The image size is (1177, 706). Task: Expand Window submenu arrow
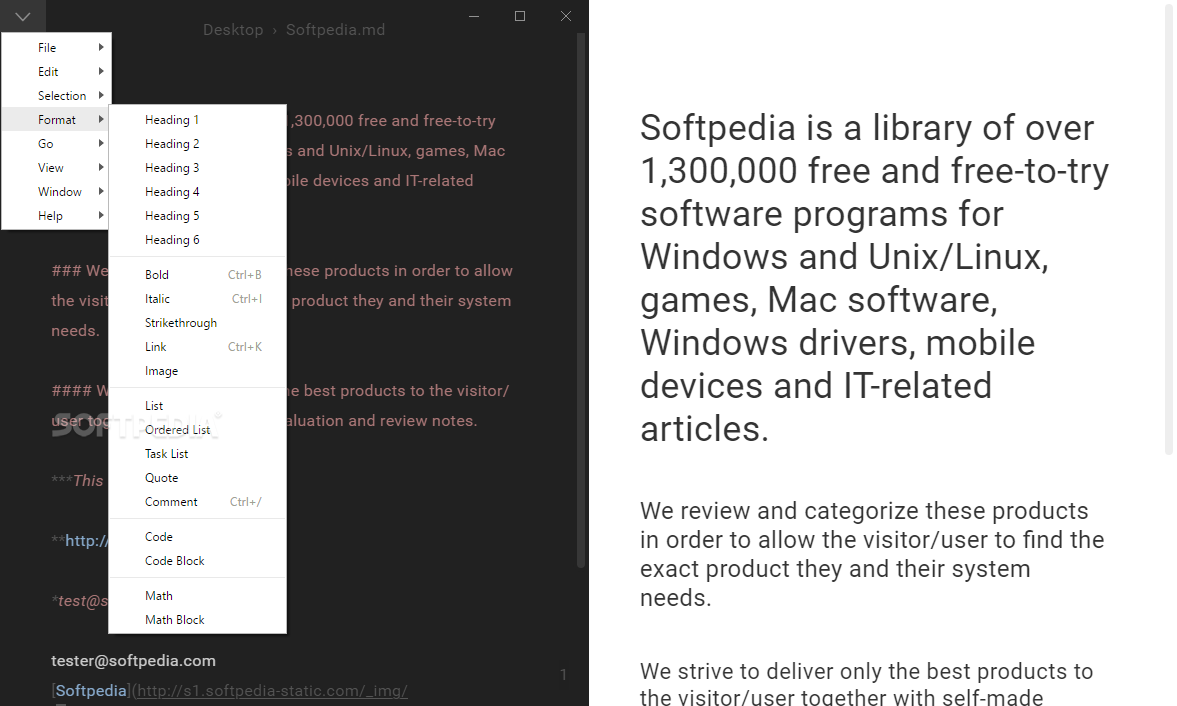[x=101, y=191]
